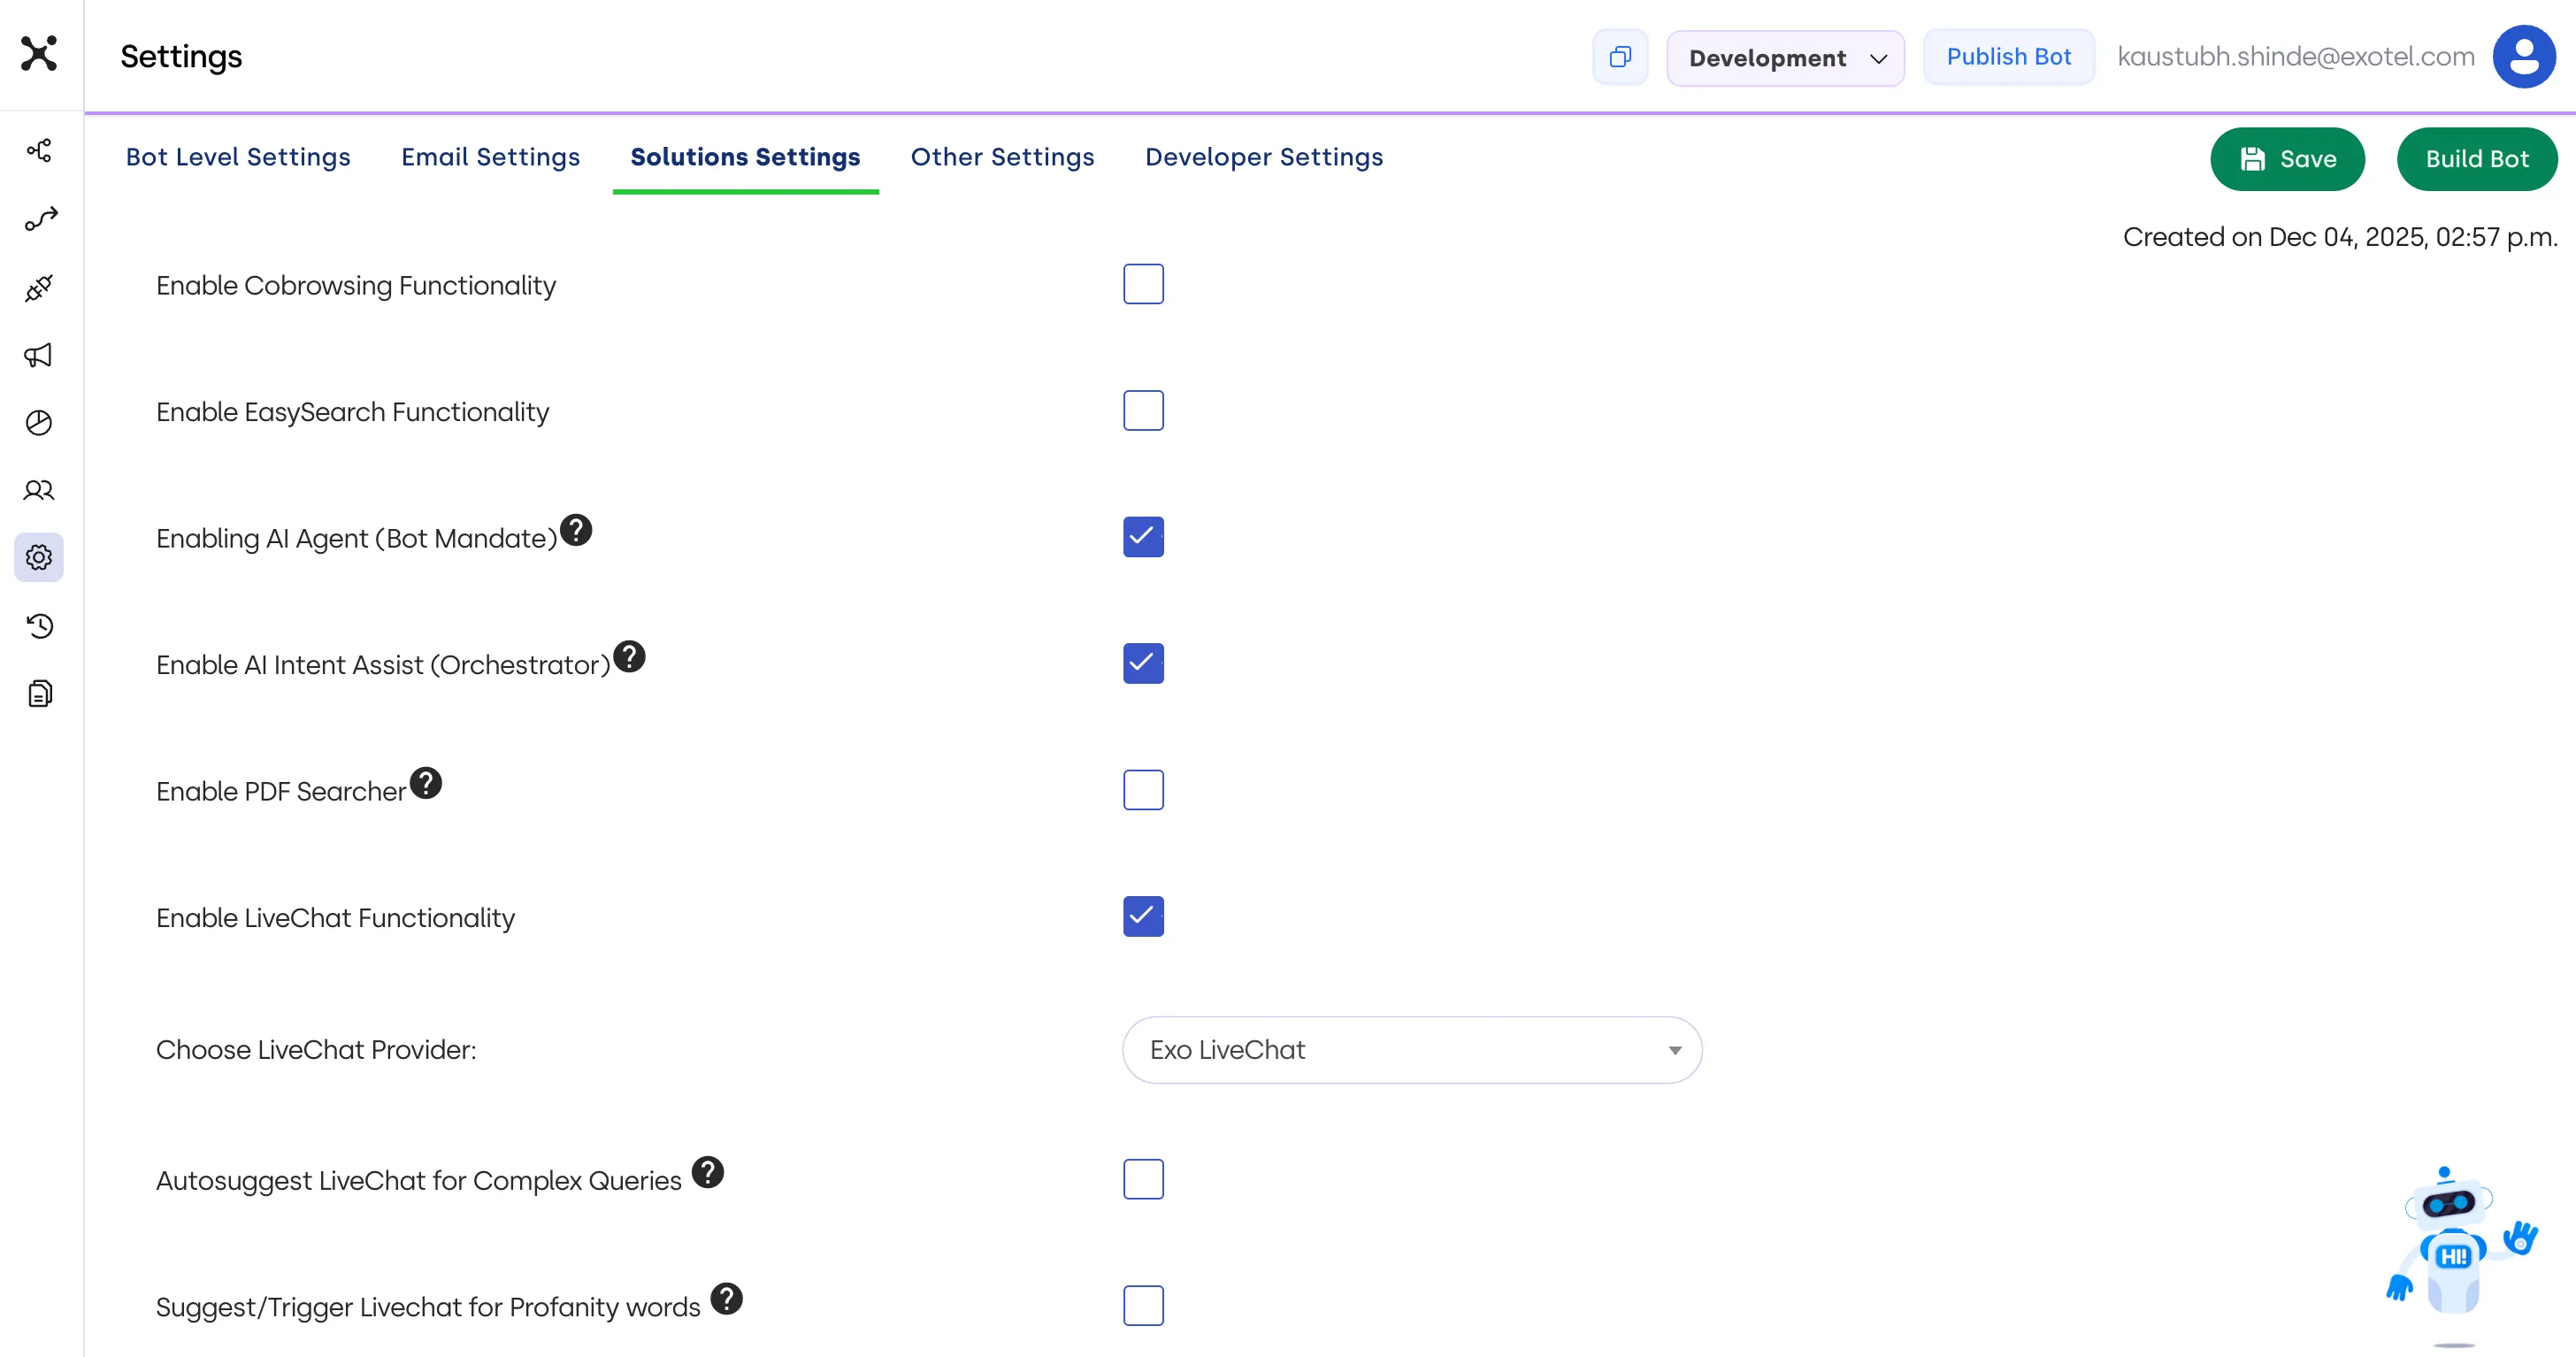
Task: Show help for Enable PDF Searcher
Action: coord(426,783)
